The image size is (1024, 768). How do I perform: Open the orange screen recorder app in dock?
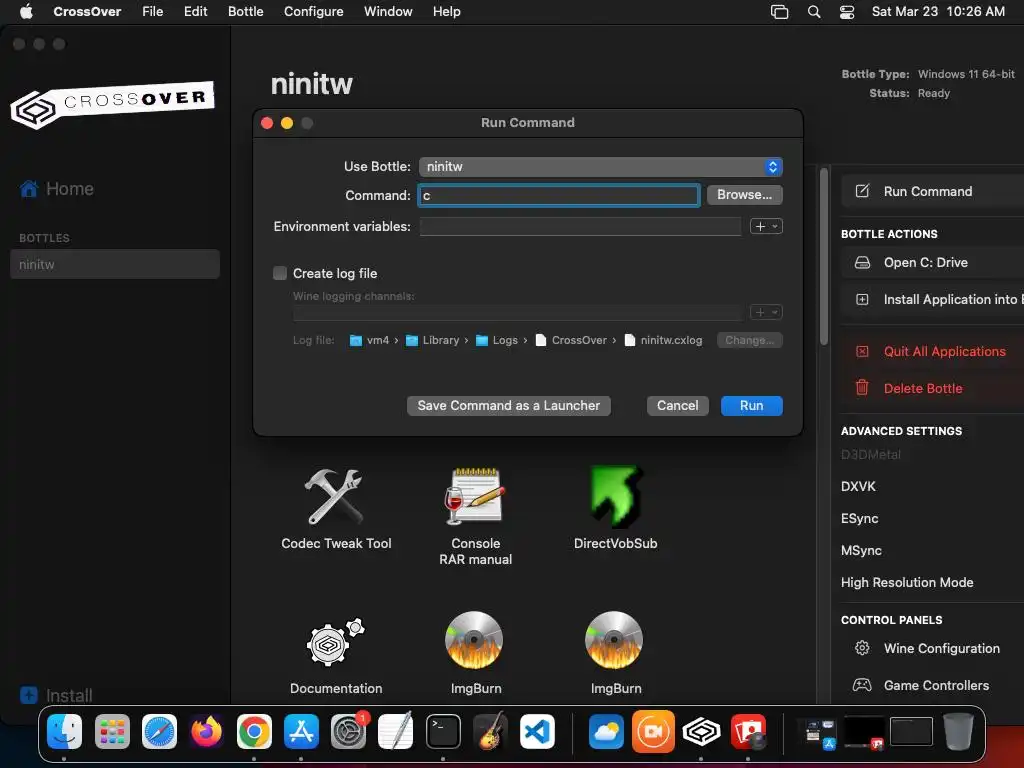point(653,731)
